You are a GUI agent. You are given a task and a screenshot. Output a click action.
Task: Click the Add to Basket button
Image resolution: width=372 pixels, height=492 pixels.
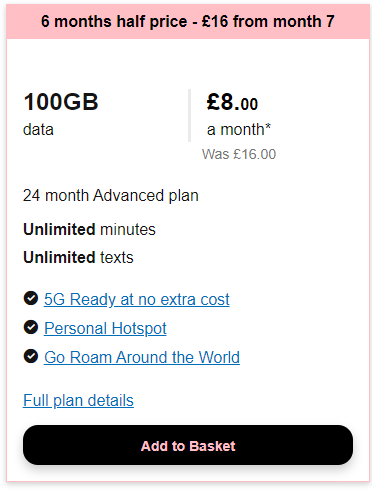(x=188, y=445)
